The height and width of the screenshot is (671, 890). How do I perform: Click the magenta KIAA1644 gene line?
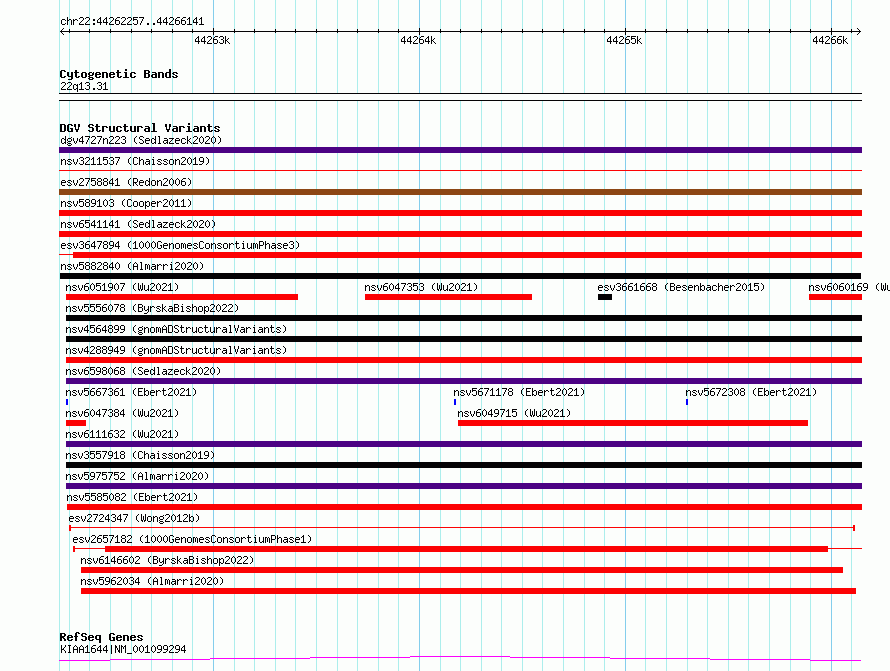460,659
